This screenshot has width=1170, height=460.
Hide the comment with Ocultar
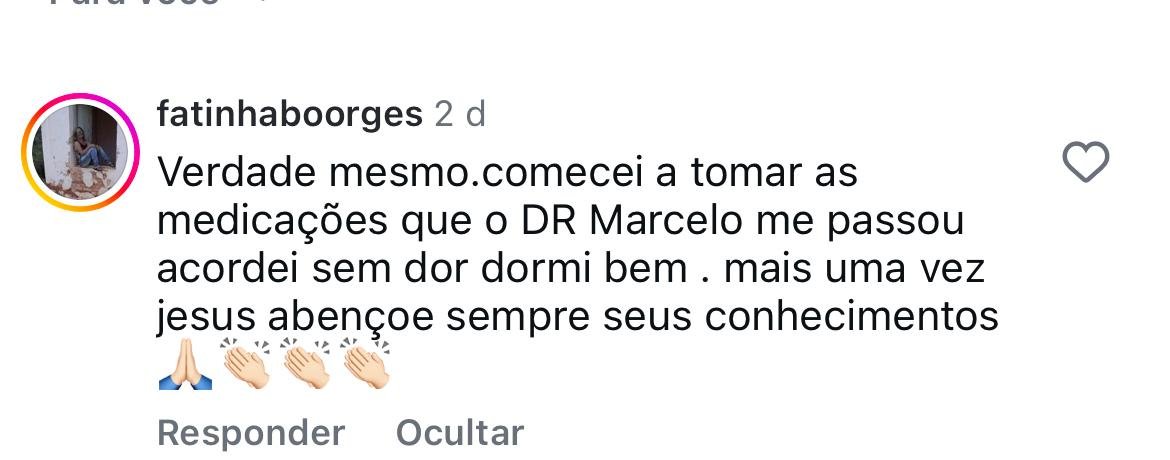pos(460,433)
